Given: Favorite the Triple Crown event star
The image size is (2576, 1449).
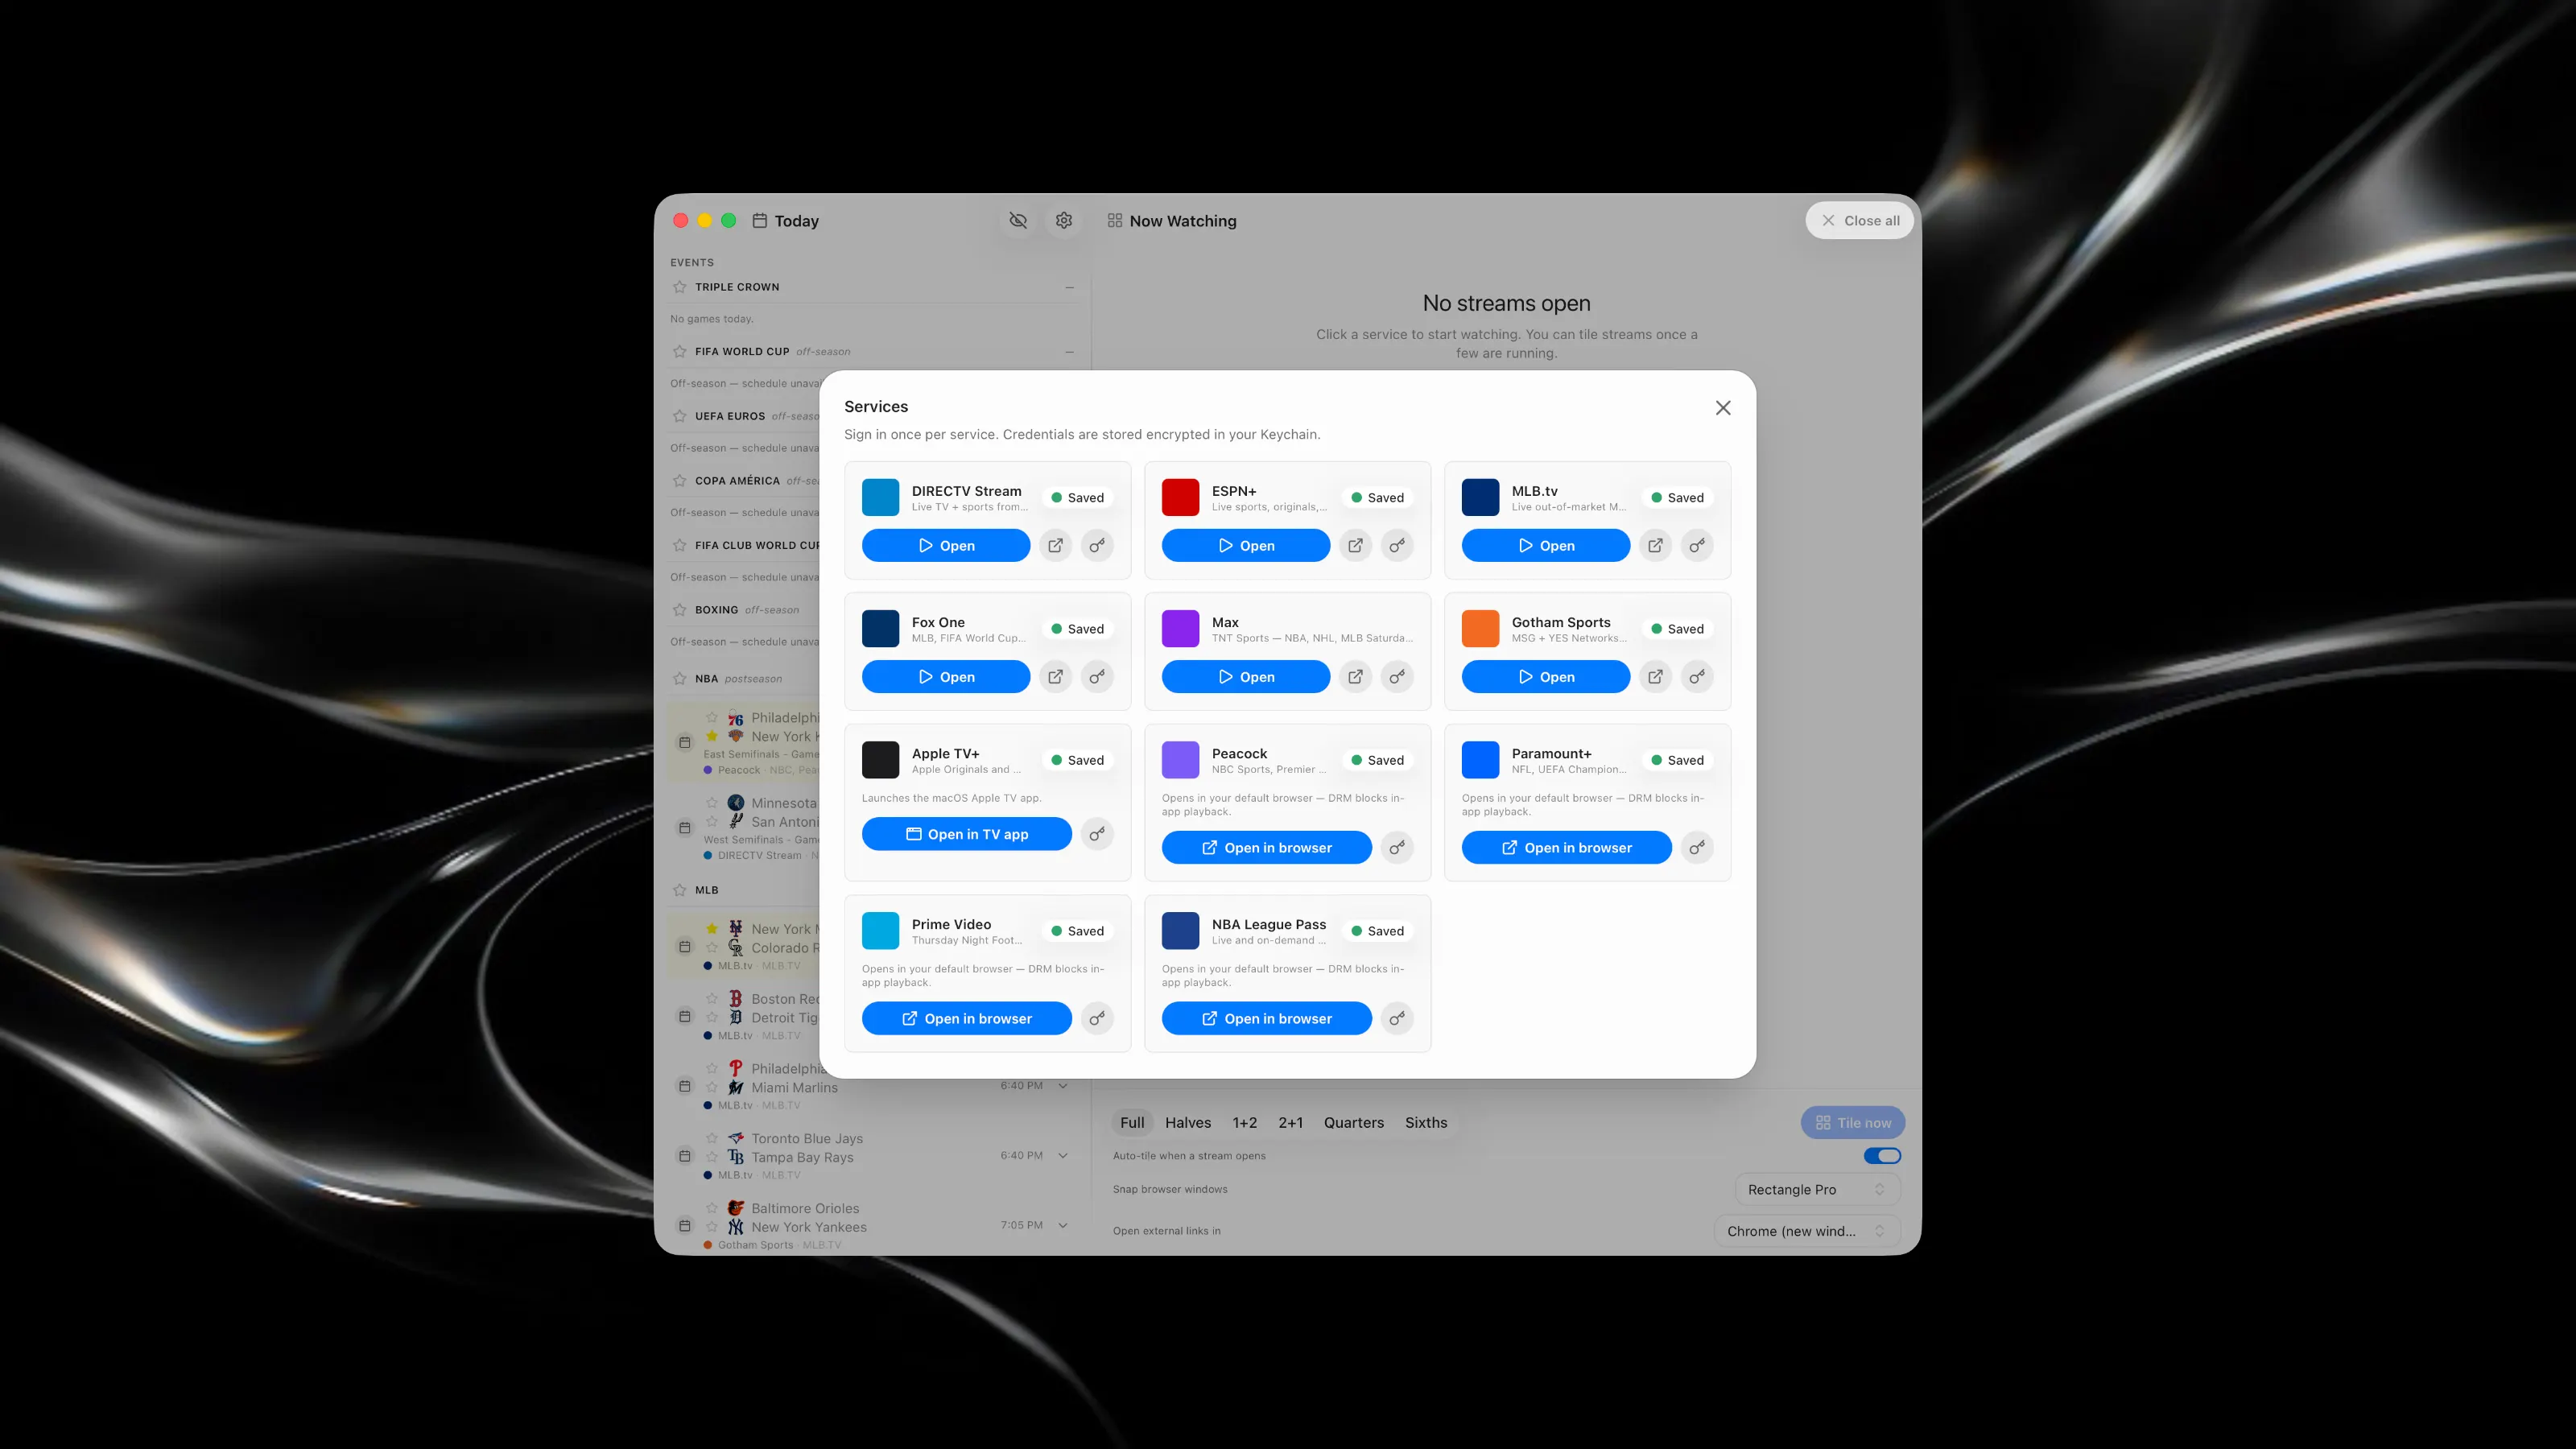Looking at the screenshot, I should 680,287.
